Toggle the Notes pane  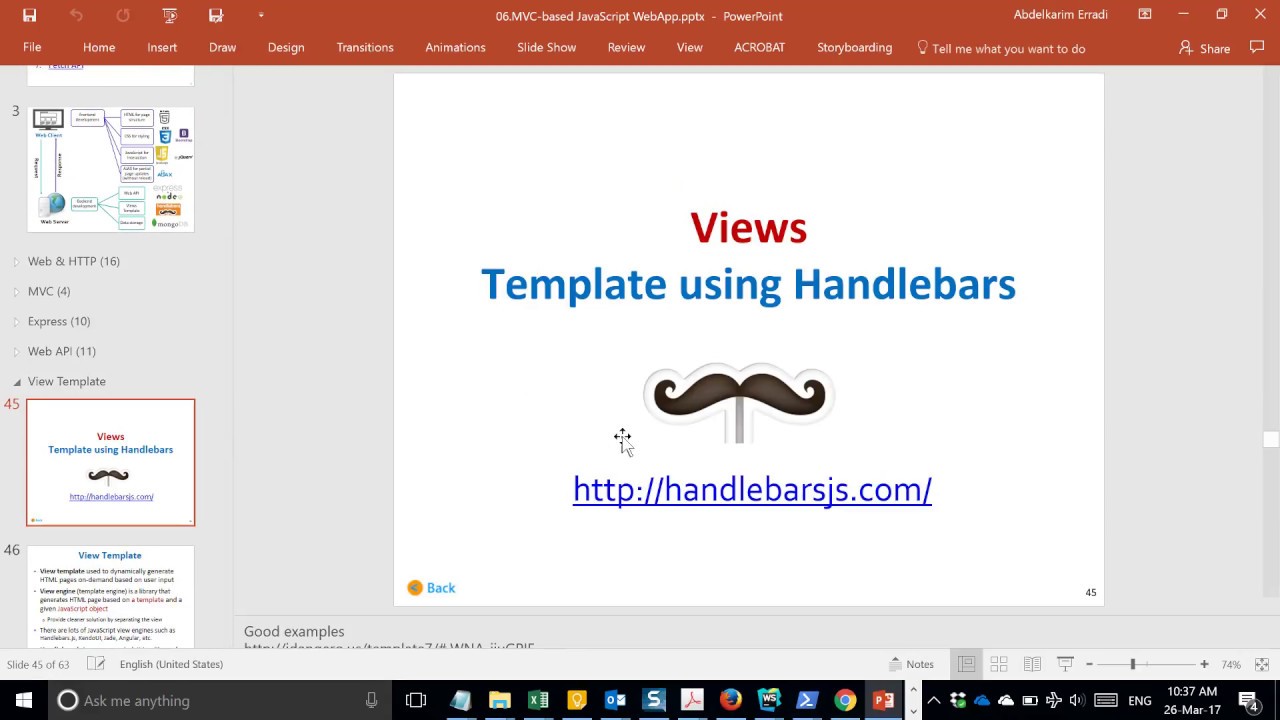(x=911, y=664)
